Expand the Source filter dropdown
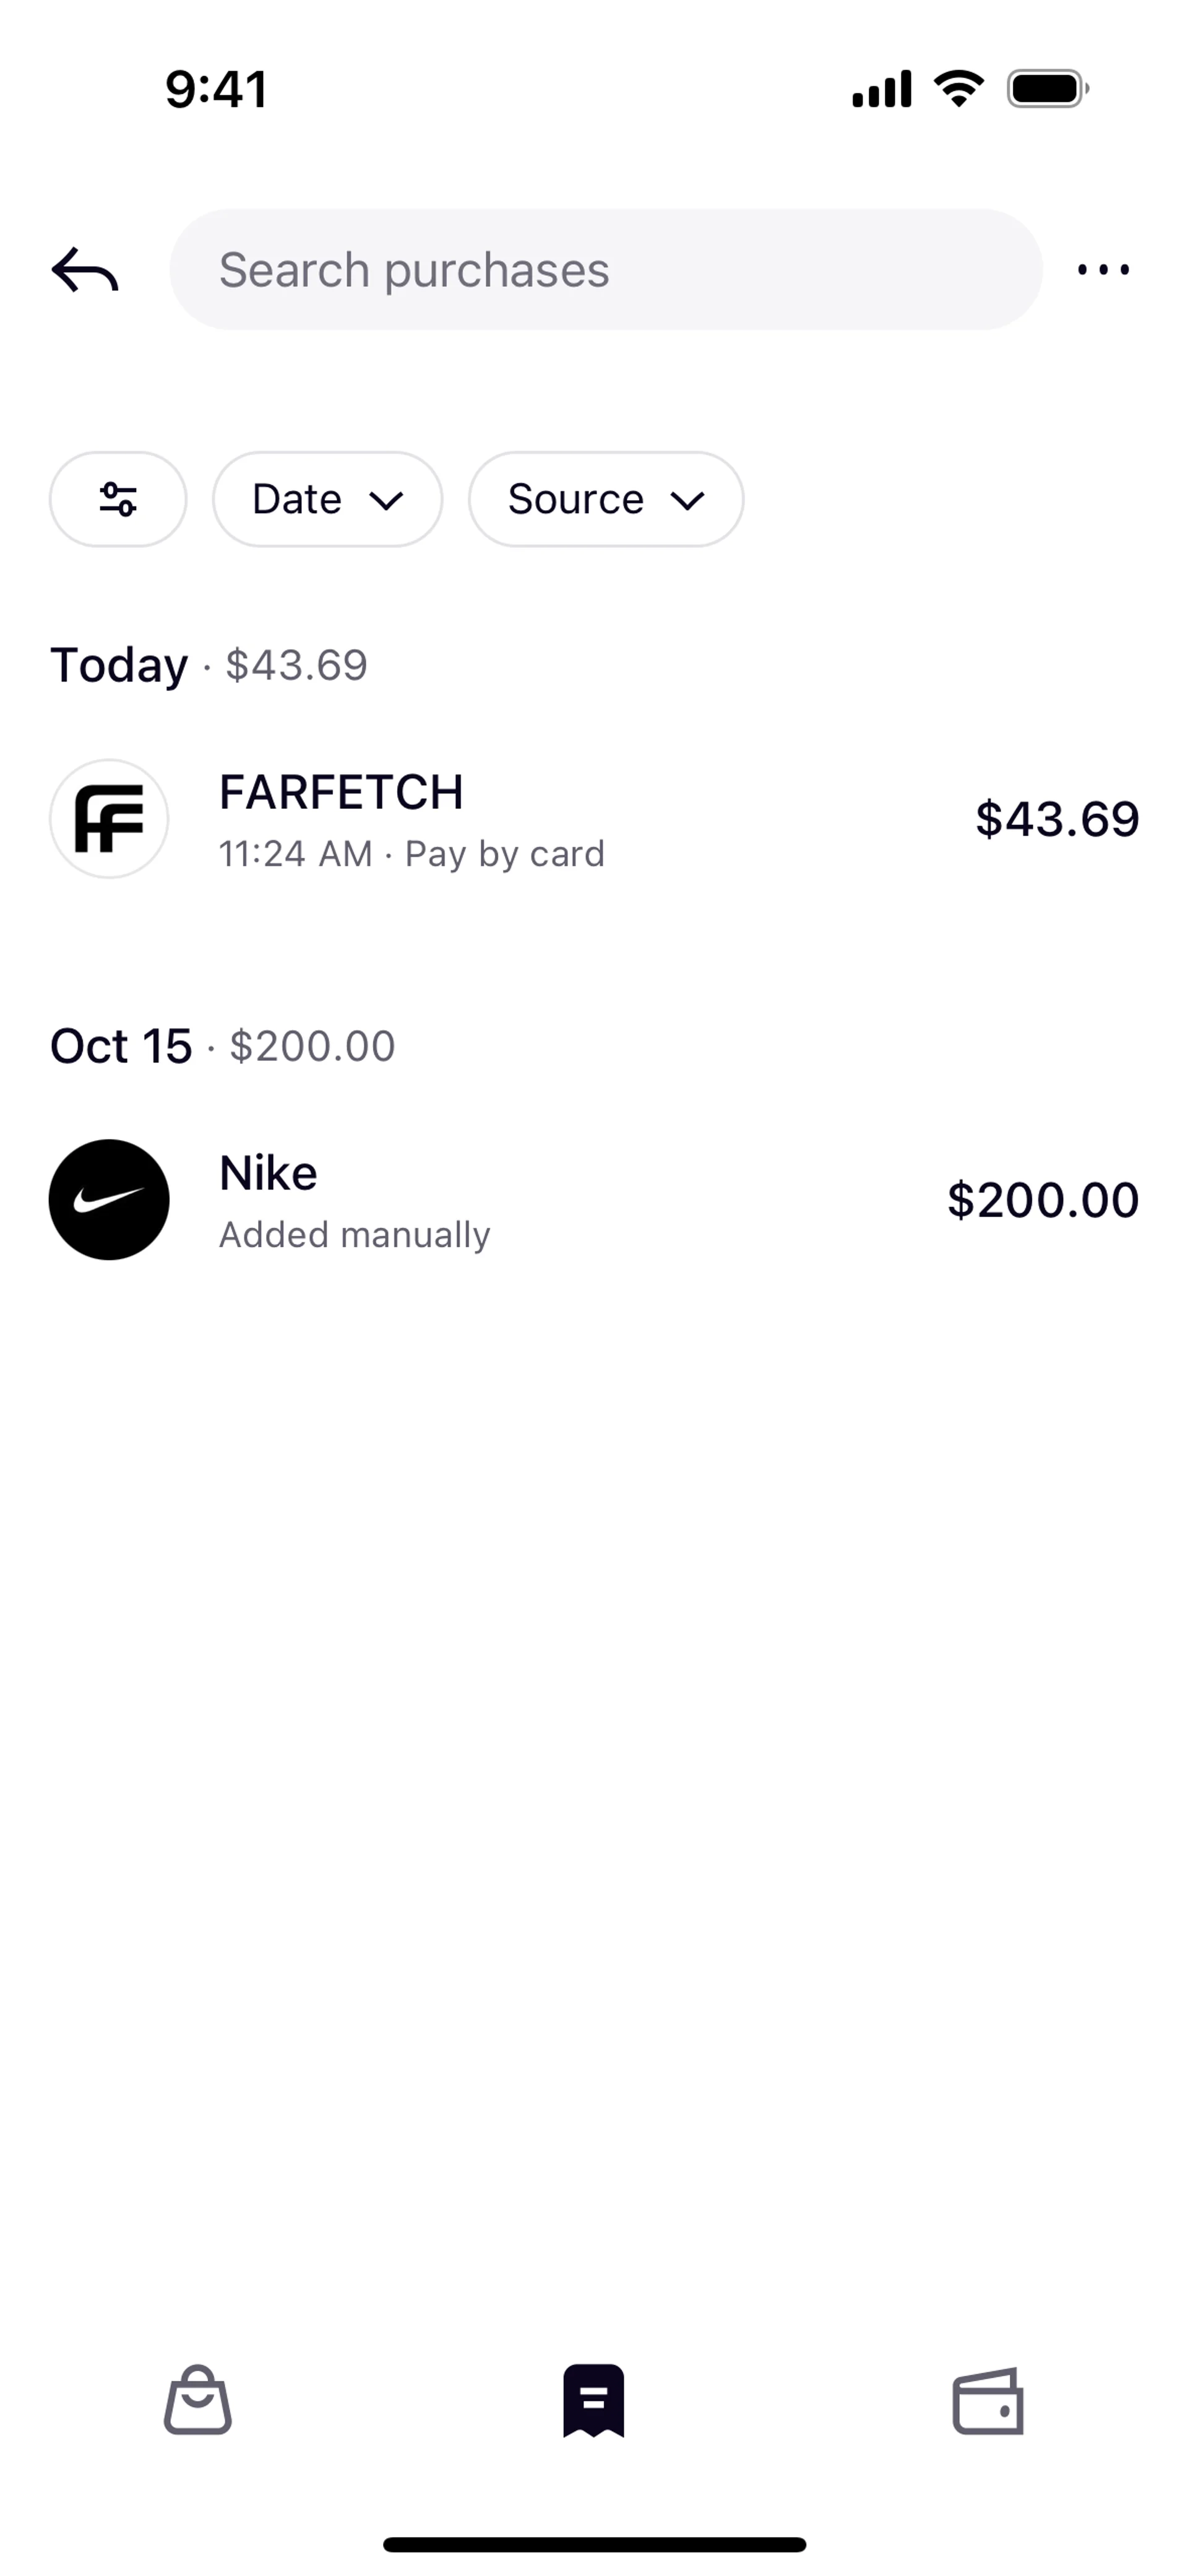 coord(606,499)
